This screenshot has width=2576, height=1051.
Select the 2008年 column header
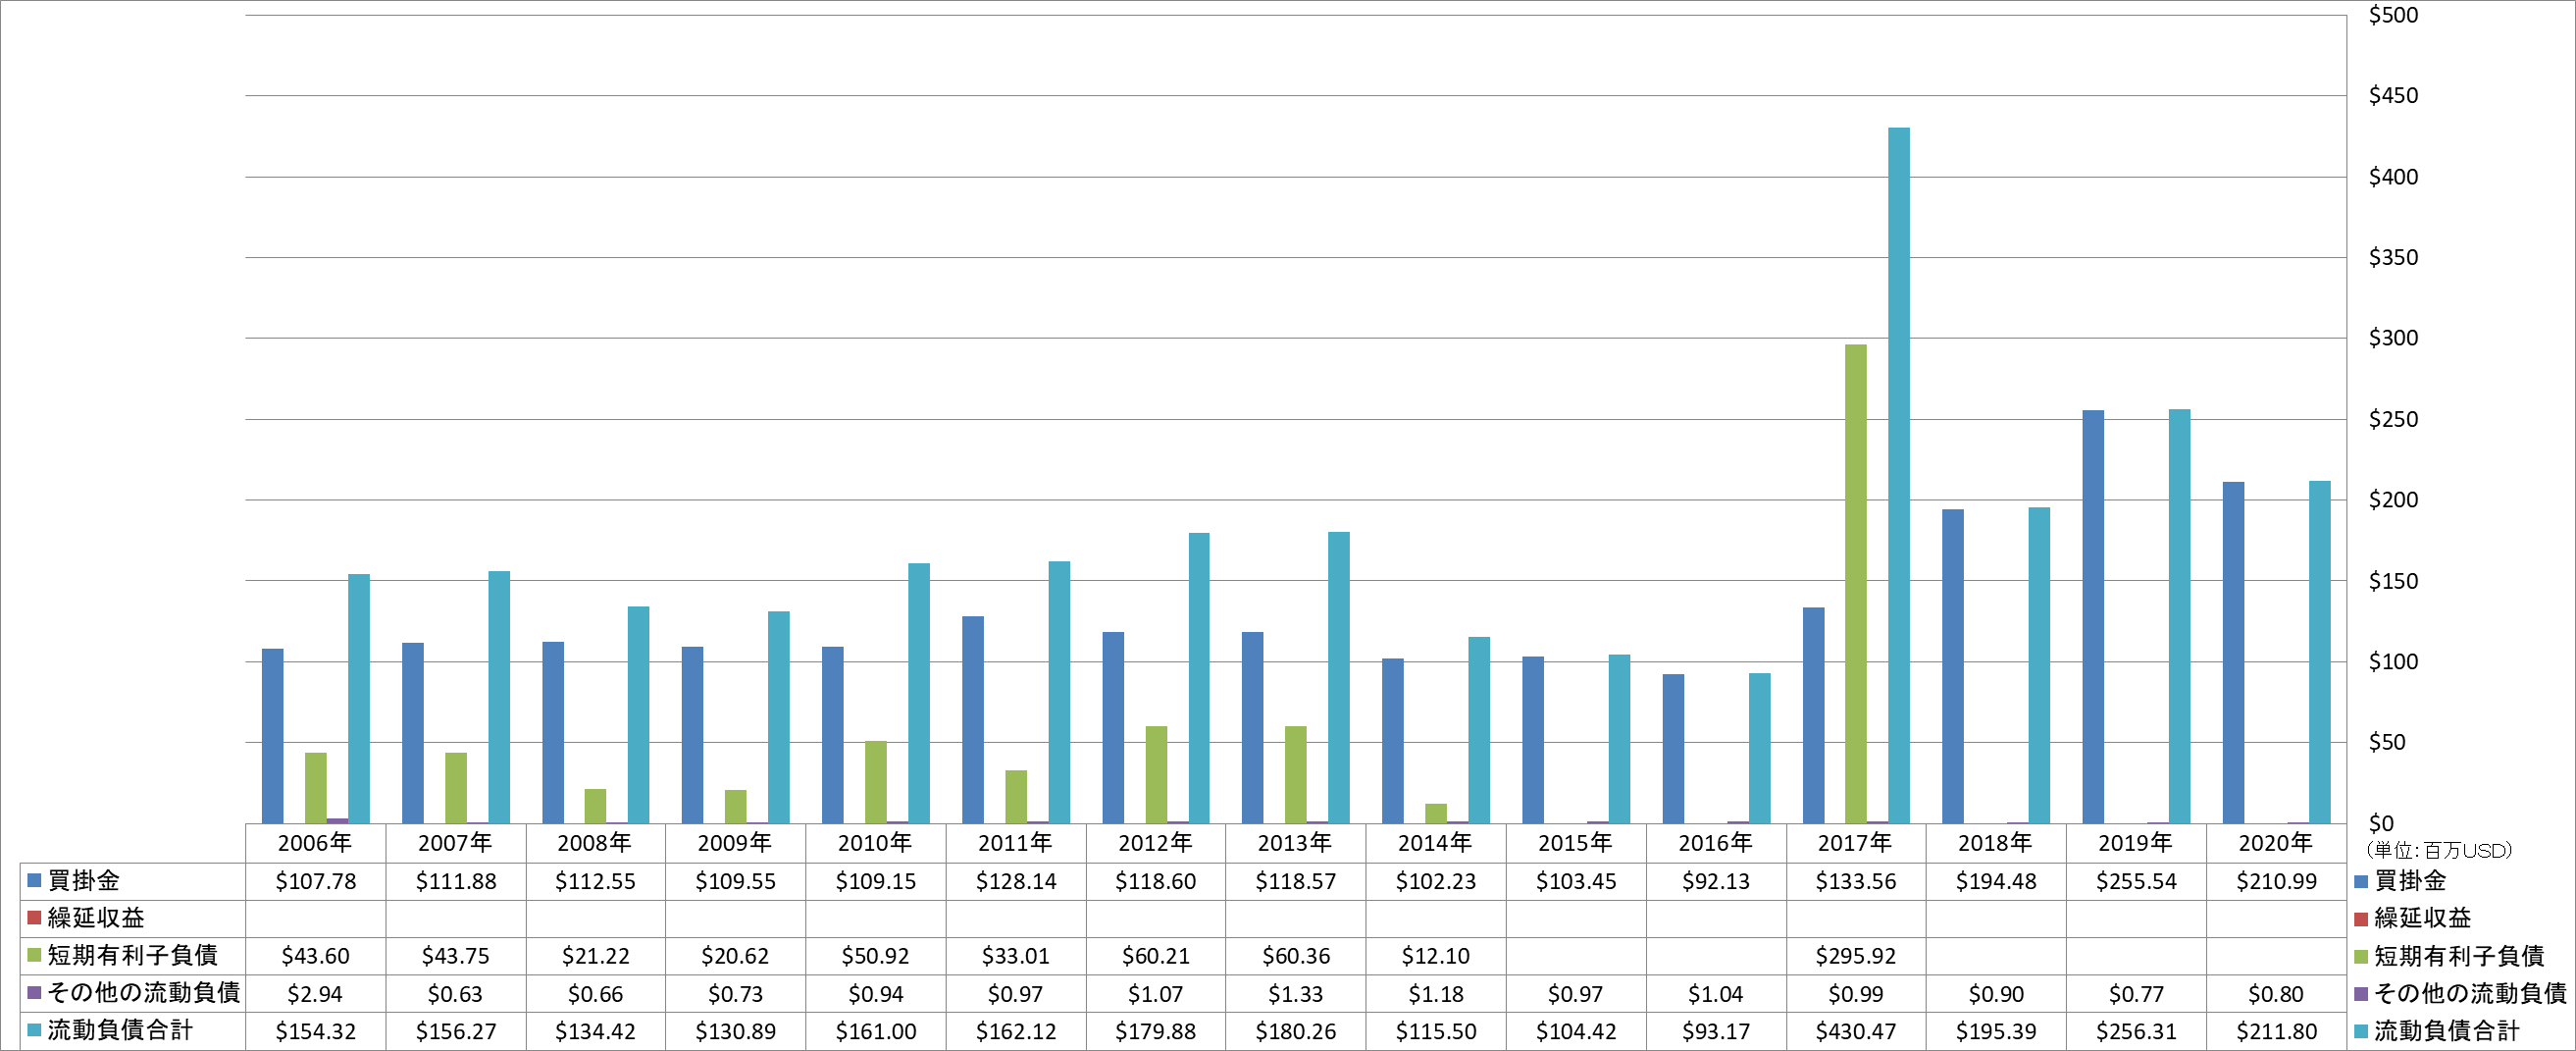point(595,843)
